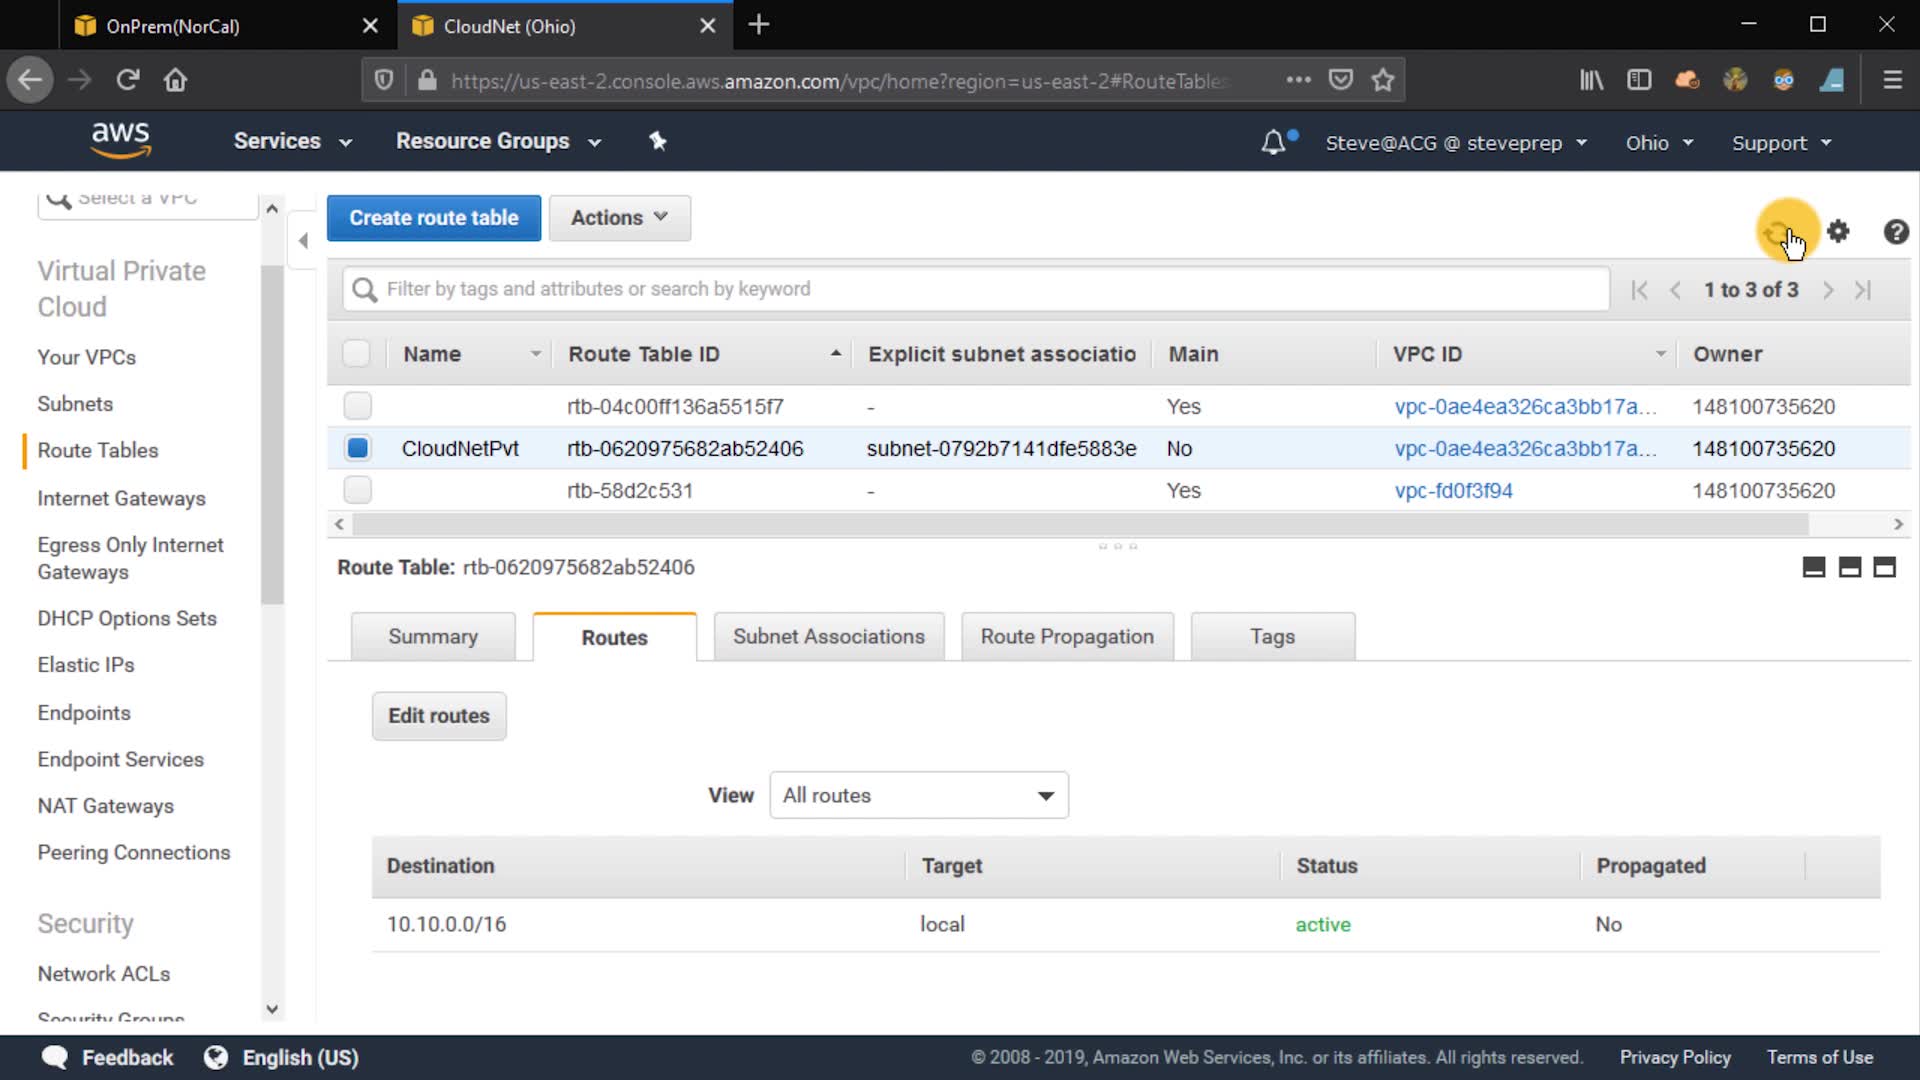Collapse the left navigation pane arrow
The image size is (1920, 1080).
pyautogui.click(x=303, y=240)
